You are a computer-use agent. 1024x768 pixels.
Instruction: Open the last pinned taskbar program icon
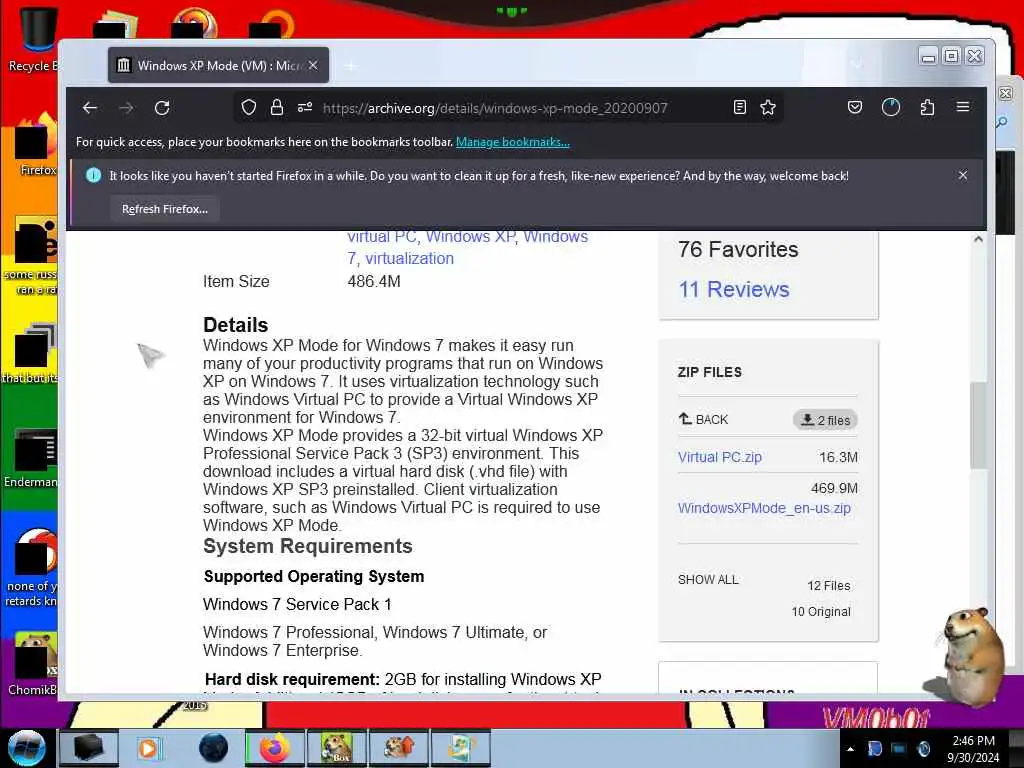[460, 748]
